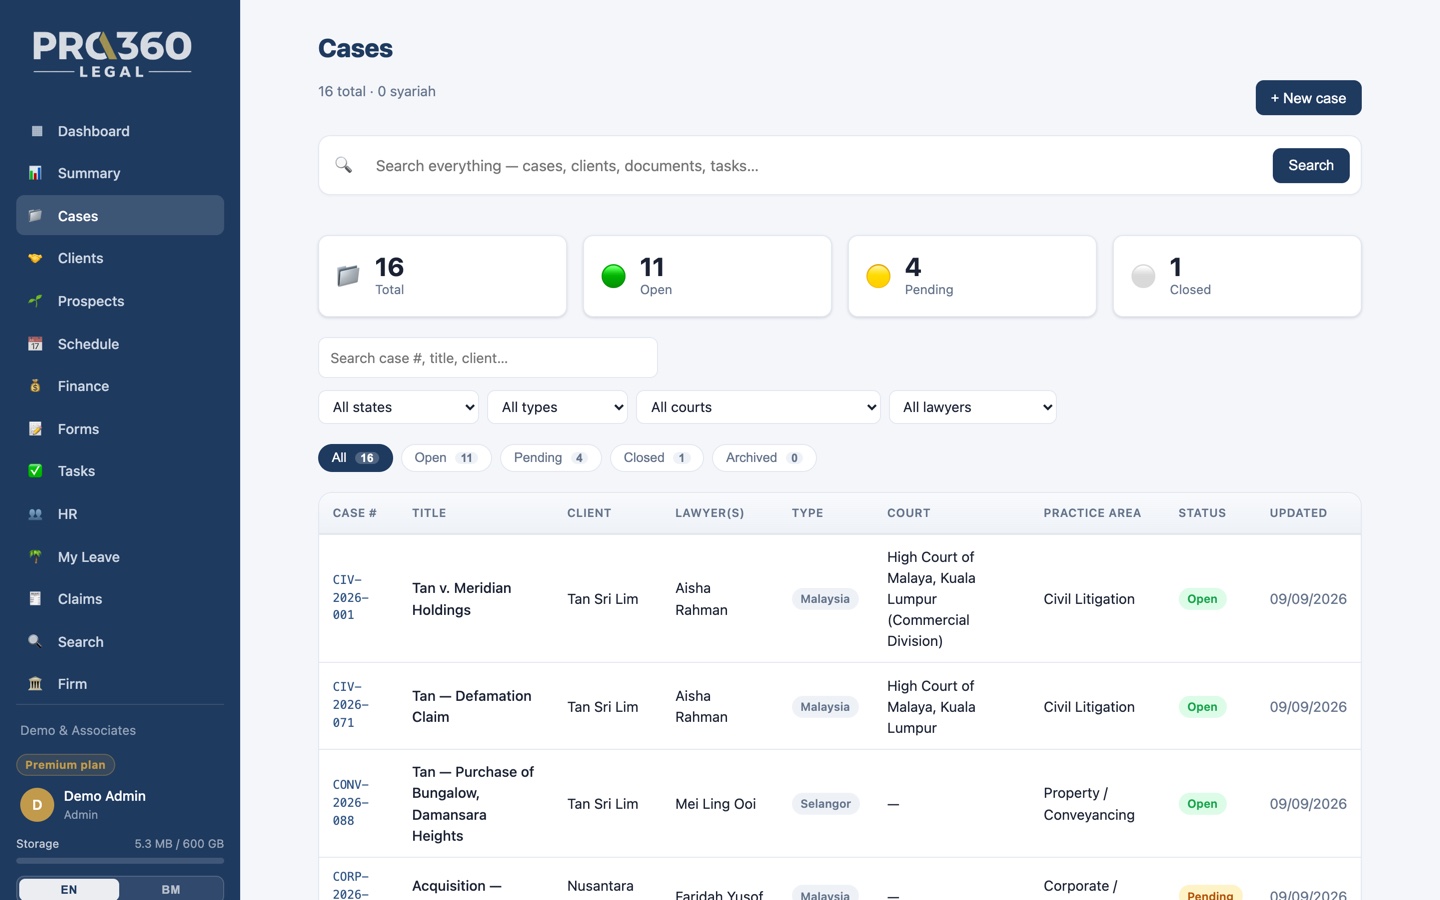Click the Cases folder icon in the sidebar
Image resolution: width=1440 pixels, height=900 pixels.
click(36, 216)
